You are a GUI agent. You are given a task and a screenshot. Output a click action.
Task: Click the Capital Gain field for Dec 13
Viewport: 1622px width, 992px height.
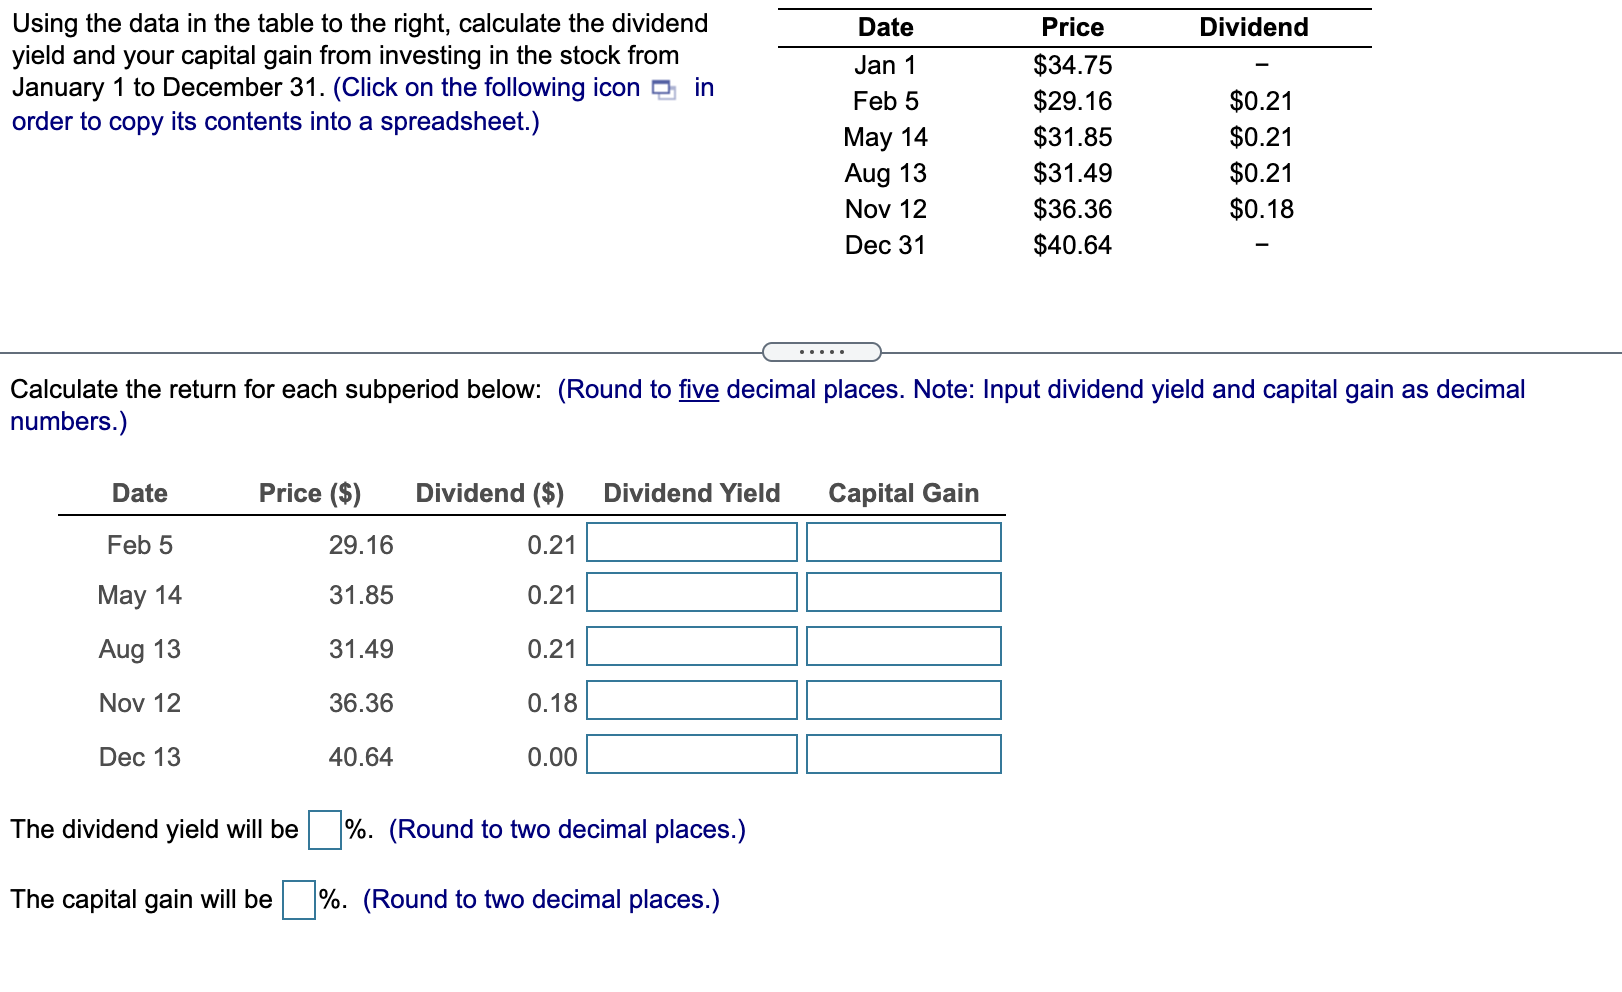tap(901, 756)
